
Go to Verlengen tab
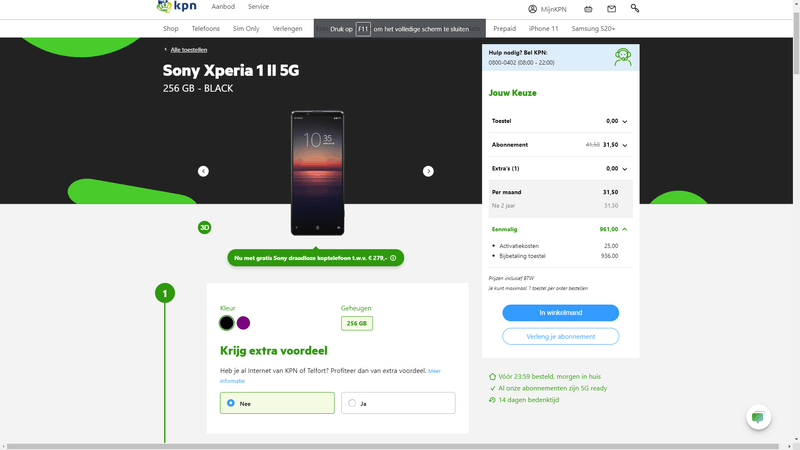click(287, 29)
